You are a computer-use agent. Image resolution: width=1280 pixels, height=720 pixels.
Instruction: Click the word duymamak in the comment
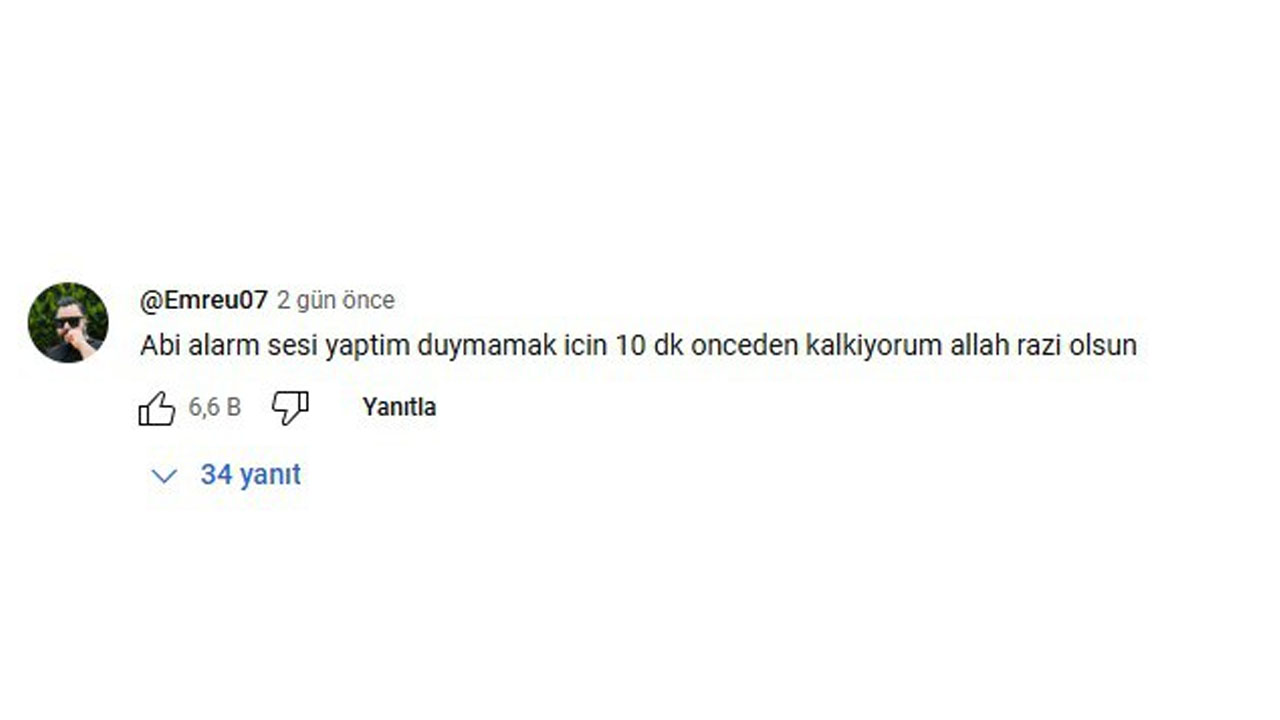click(473, 346)
